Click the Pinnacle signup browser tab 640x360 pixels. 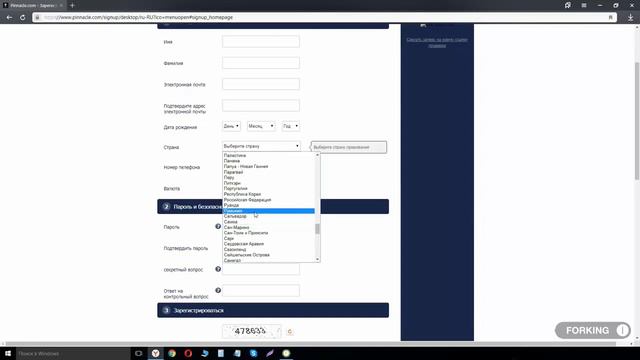[33, 5]
